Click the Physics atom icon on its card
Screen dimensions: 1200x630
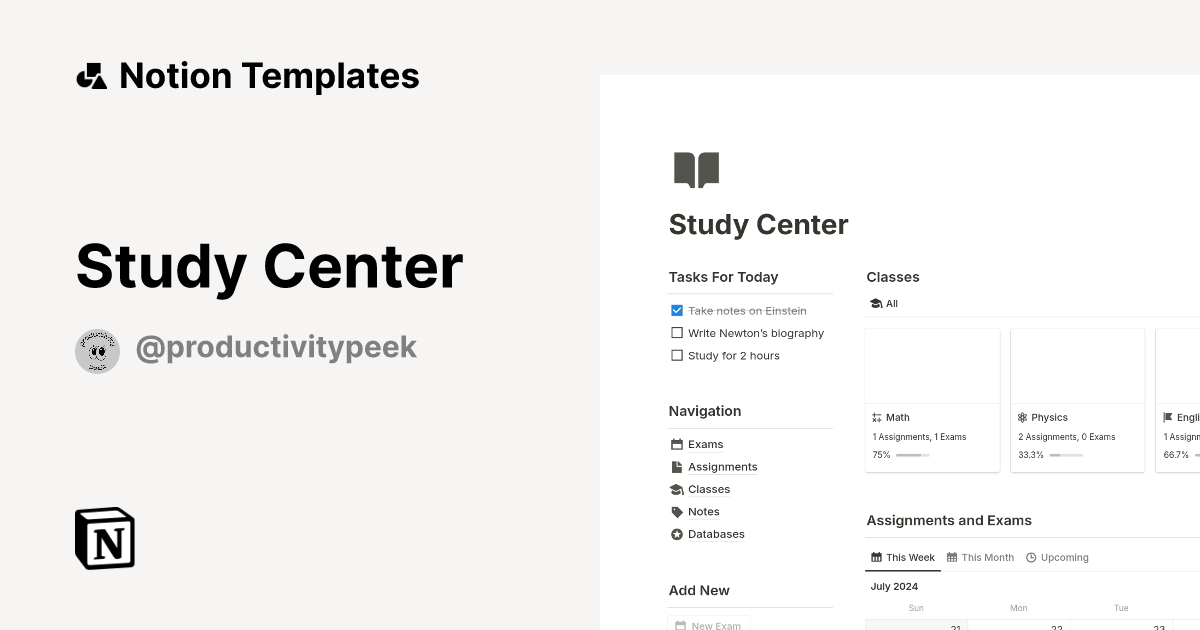tap(1022, 417)
